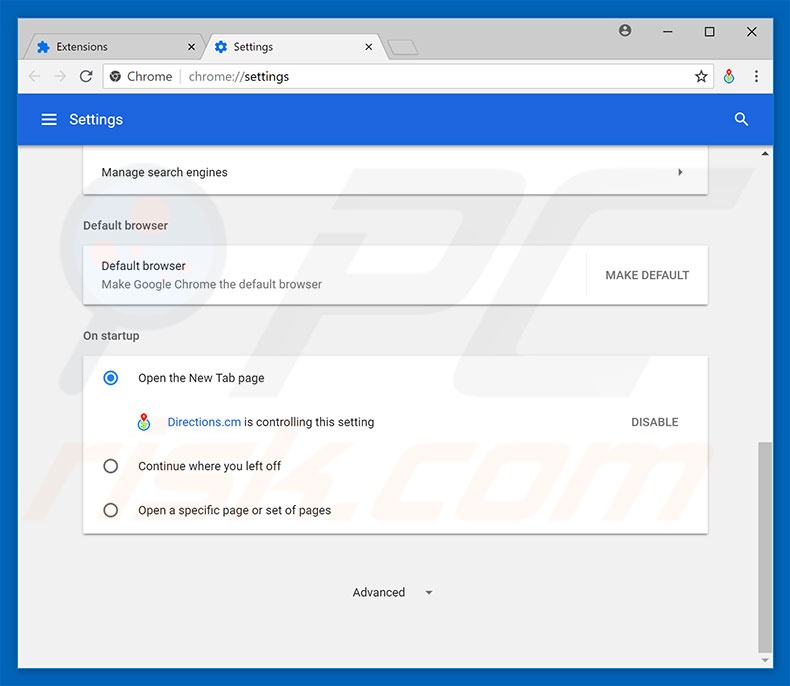
Task: Open the Chrome profile account icon
Action: coord(625,31)
